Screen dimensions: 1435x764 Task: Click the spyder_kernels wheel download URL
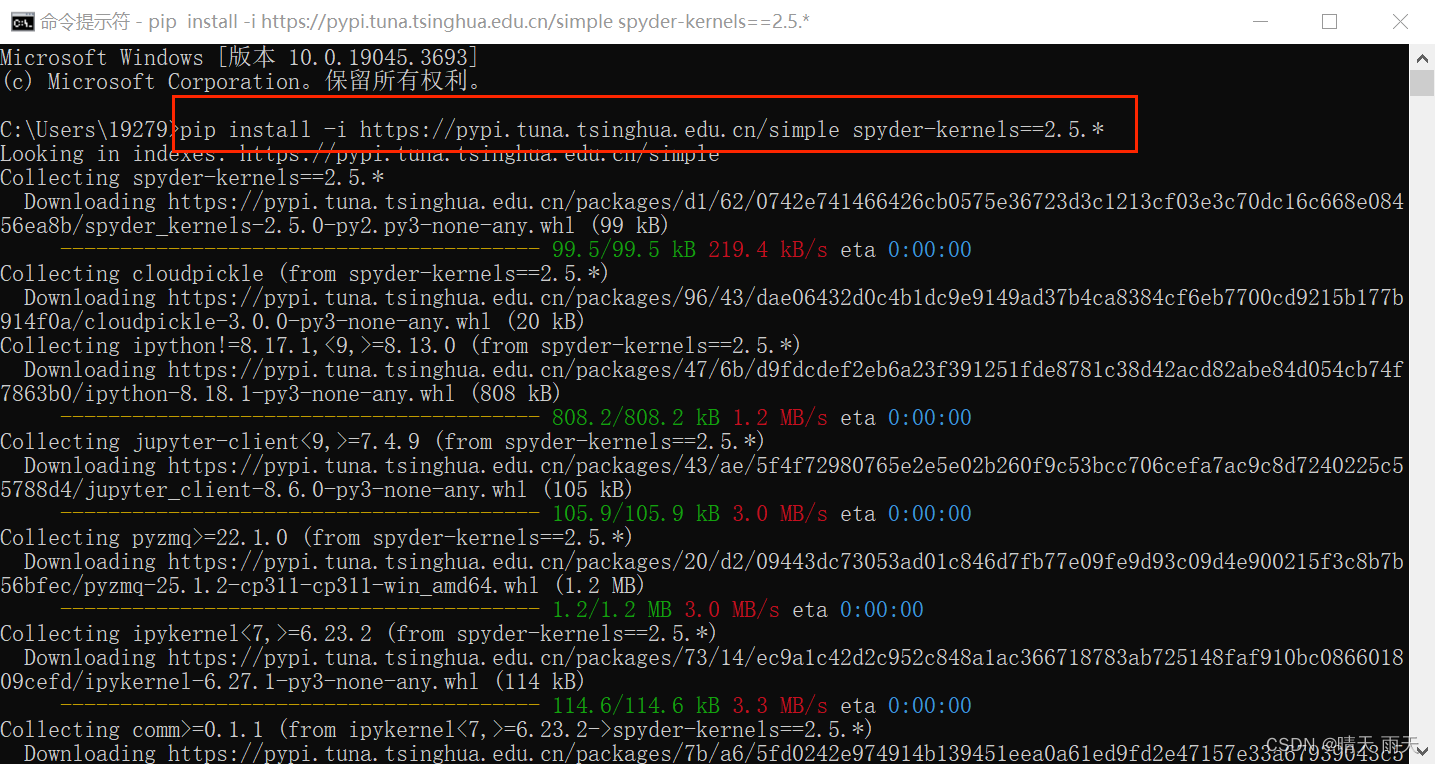pos(700,201)
